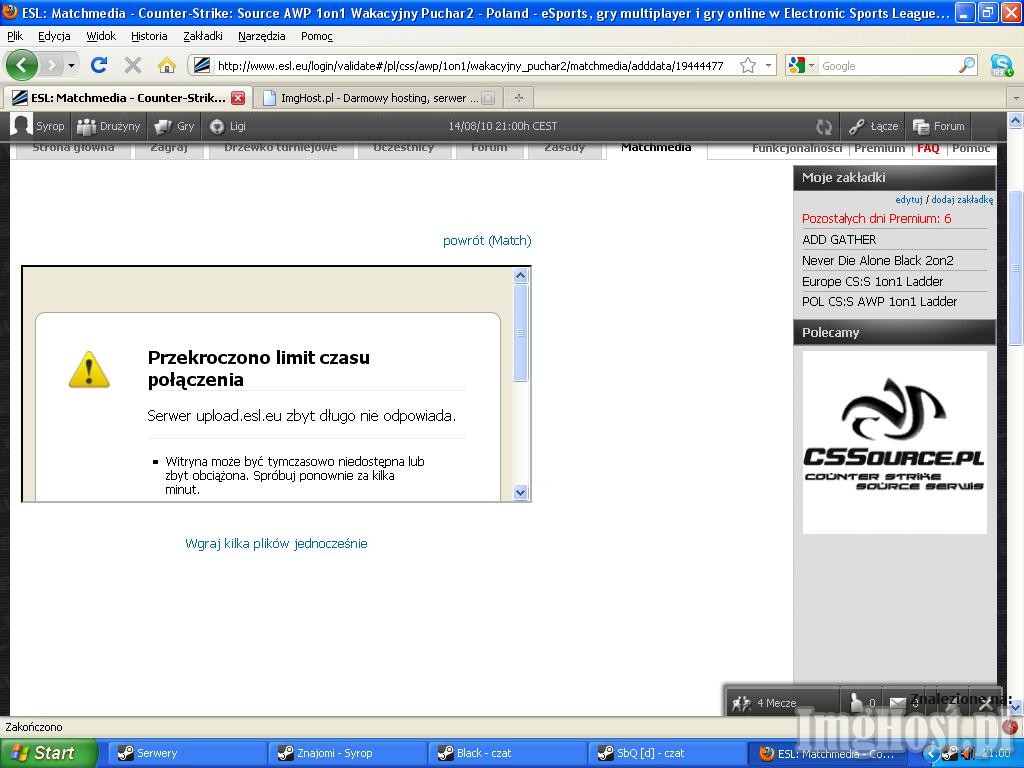This screenshot has width=1024, height=768.
Task: Open the Edycja menu
Action: pos(54,36)
